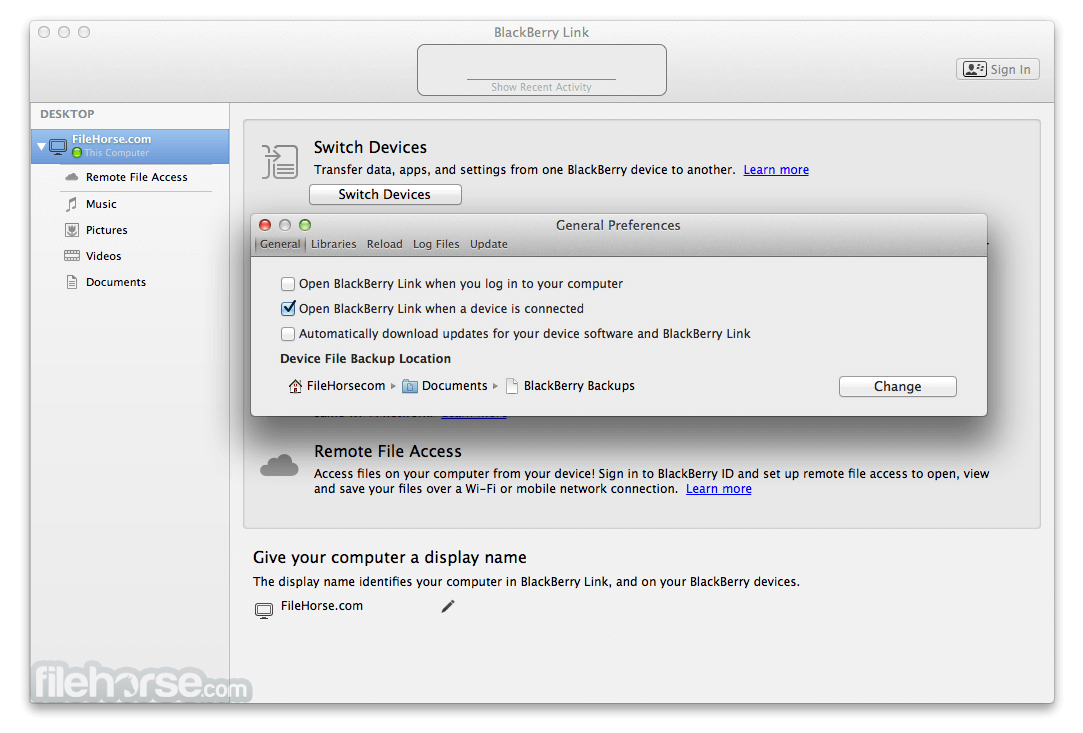Select Pictures in the sidebar

click(106, 230)
